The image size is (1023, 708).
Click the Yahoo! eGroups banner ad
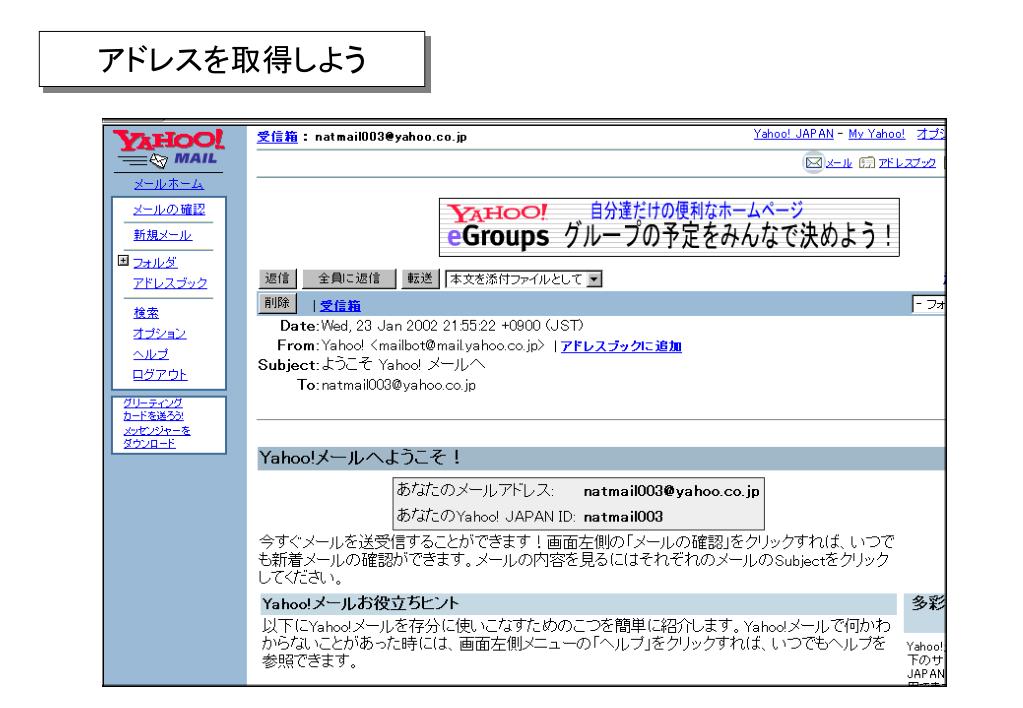669,227
